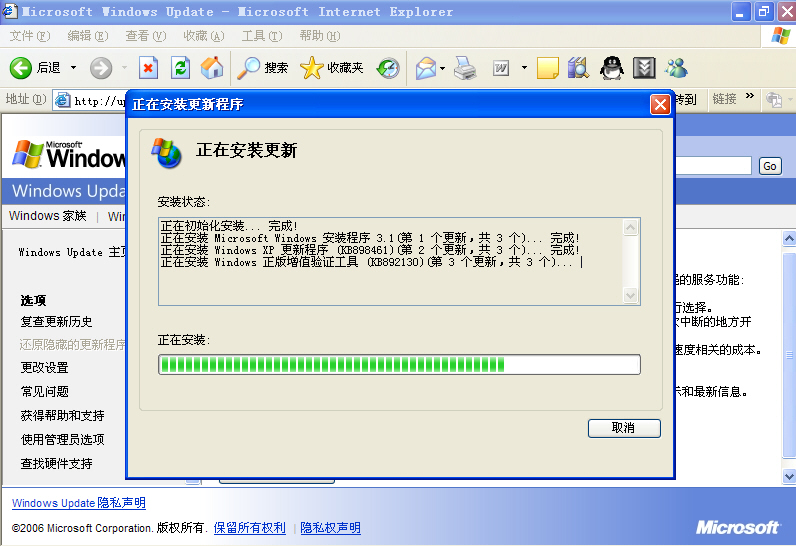Click the 链接 links bar label
Screen dimensions: 796x546
pyautogui.click(x=724, y=99)
